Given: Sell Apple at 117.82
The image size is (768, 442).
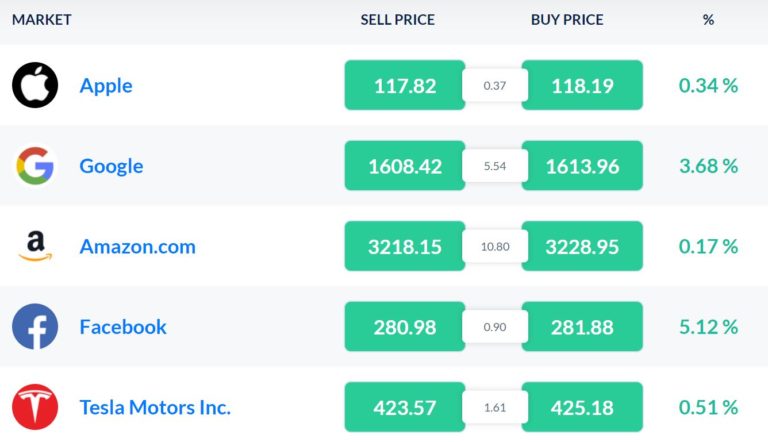Looking at the screenshot, I should 405,85.
